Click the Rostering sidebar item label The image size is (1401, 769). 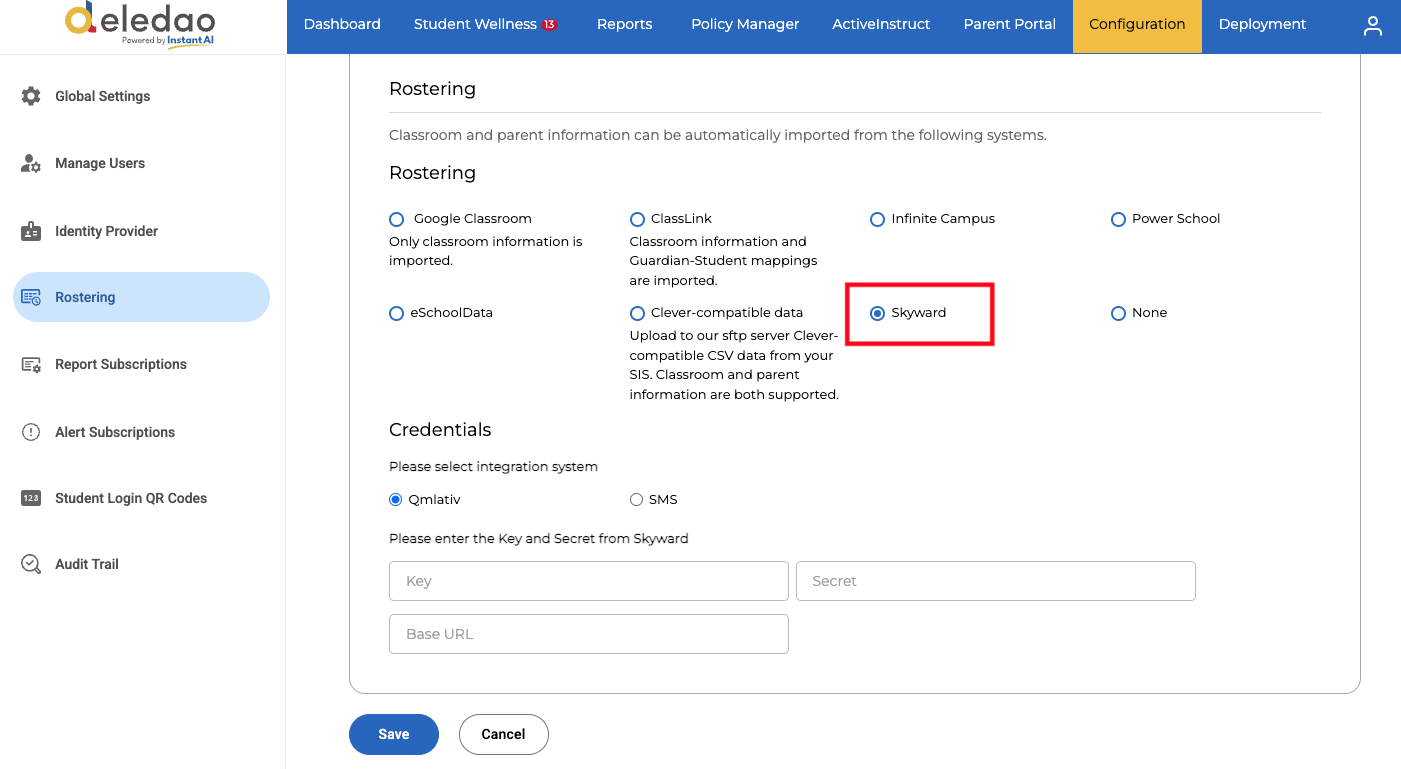[x=85, y=297]
